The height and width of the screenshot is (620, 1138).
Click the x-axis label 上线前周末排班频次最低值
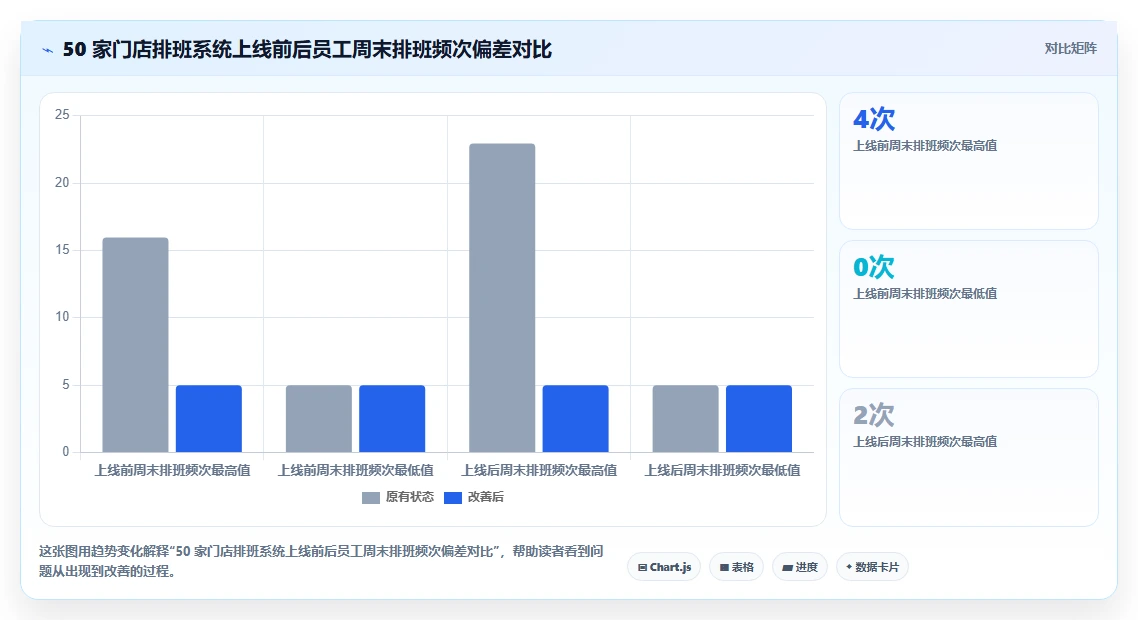pos(356,470)
